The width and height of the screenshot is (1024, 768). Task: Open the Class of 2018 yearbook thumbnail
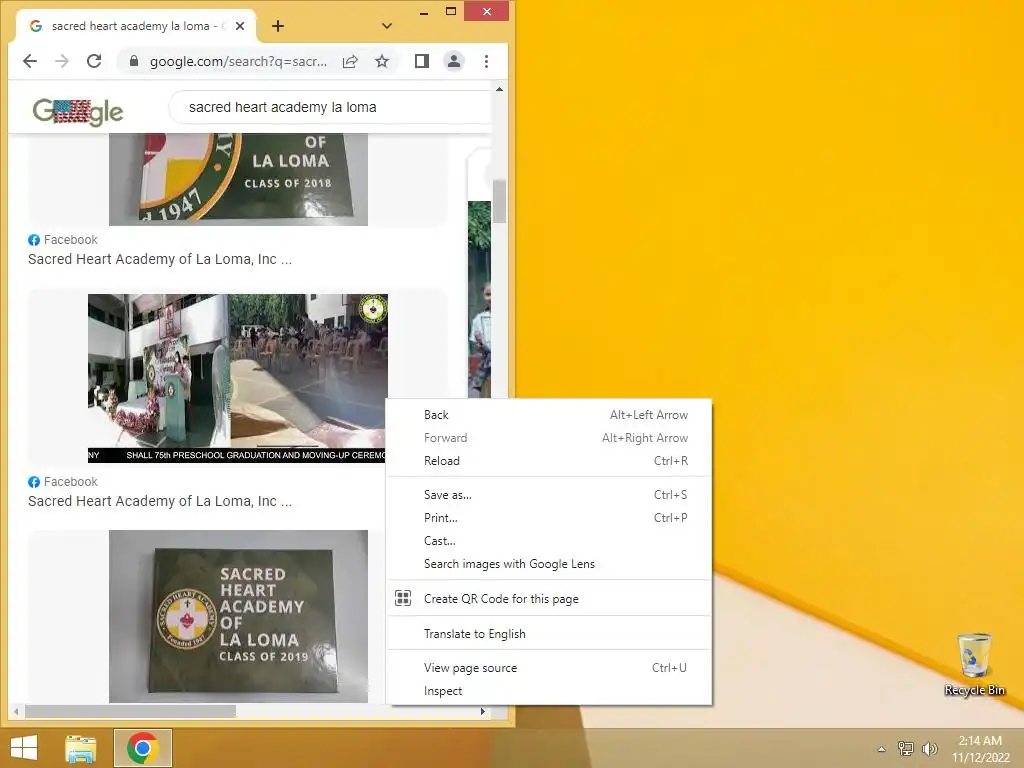coord(238,180)
